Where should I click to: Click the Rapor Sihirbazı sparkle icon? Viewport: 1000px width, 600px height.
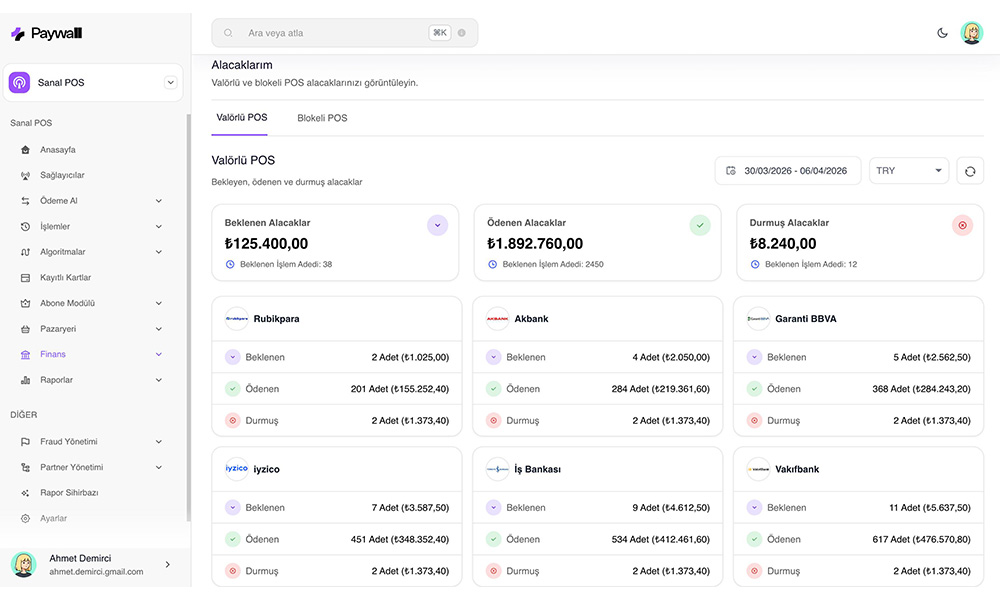coord(25,493)
